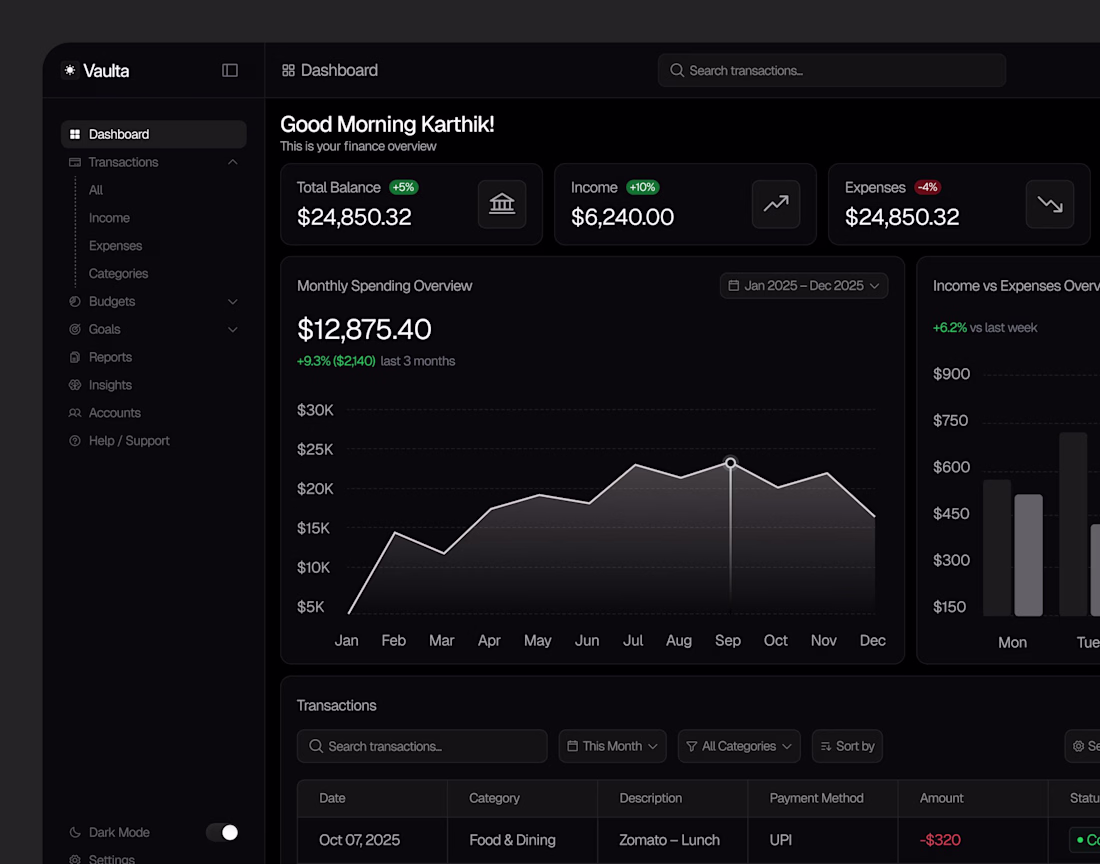Expand the Budgets submenu chevron
This screenshot has height=864, width=1100.
[233, 302]
